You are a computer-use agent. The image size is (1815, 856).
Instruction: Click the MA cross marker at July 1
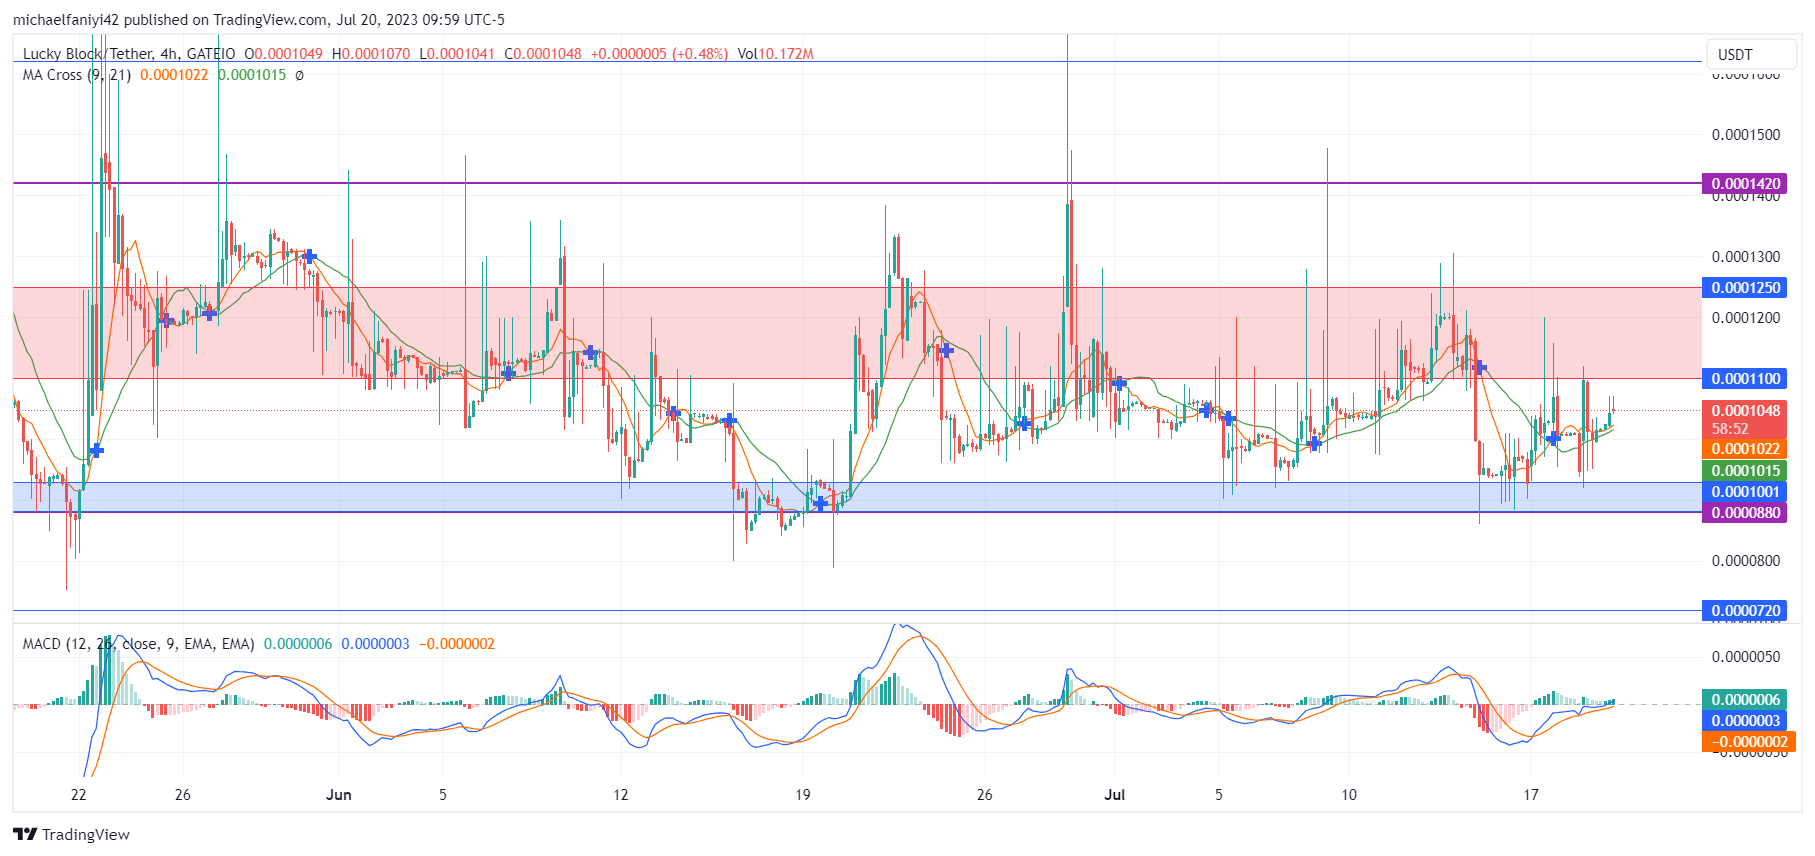[x=1119, y=383]
